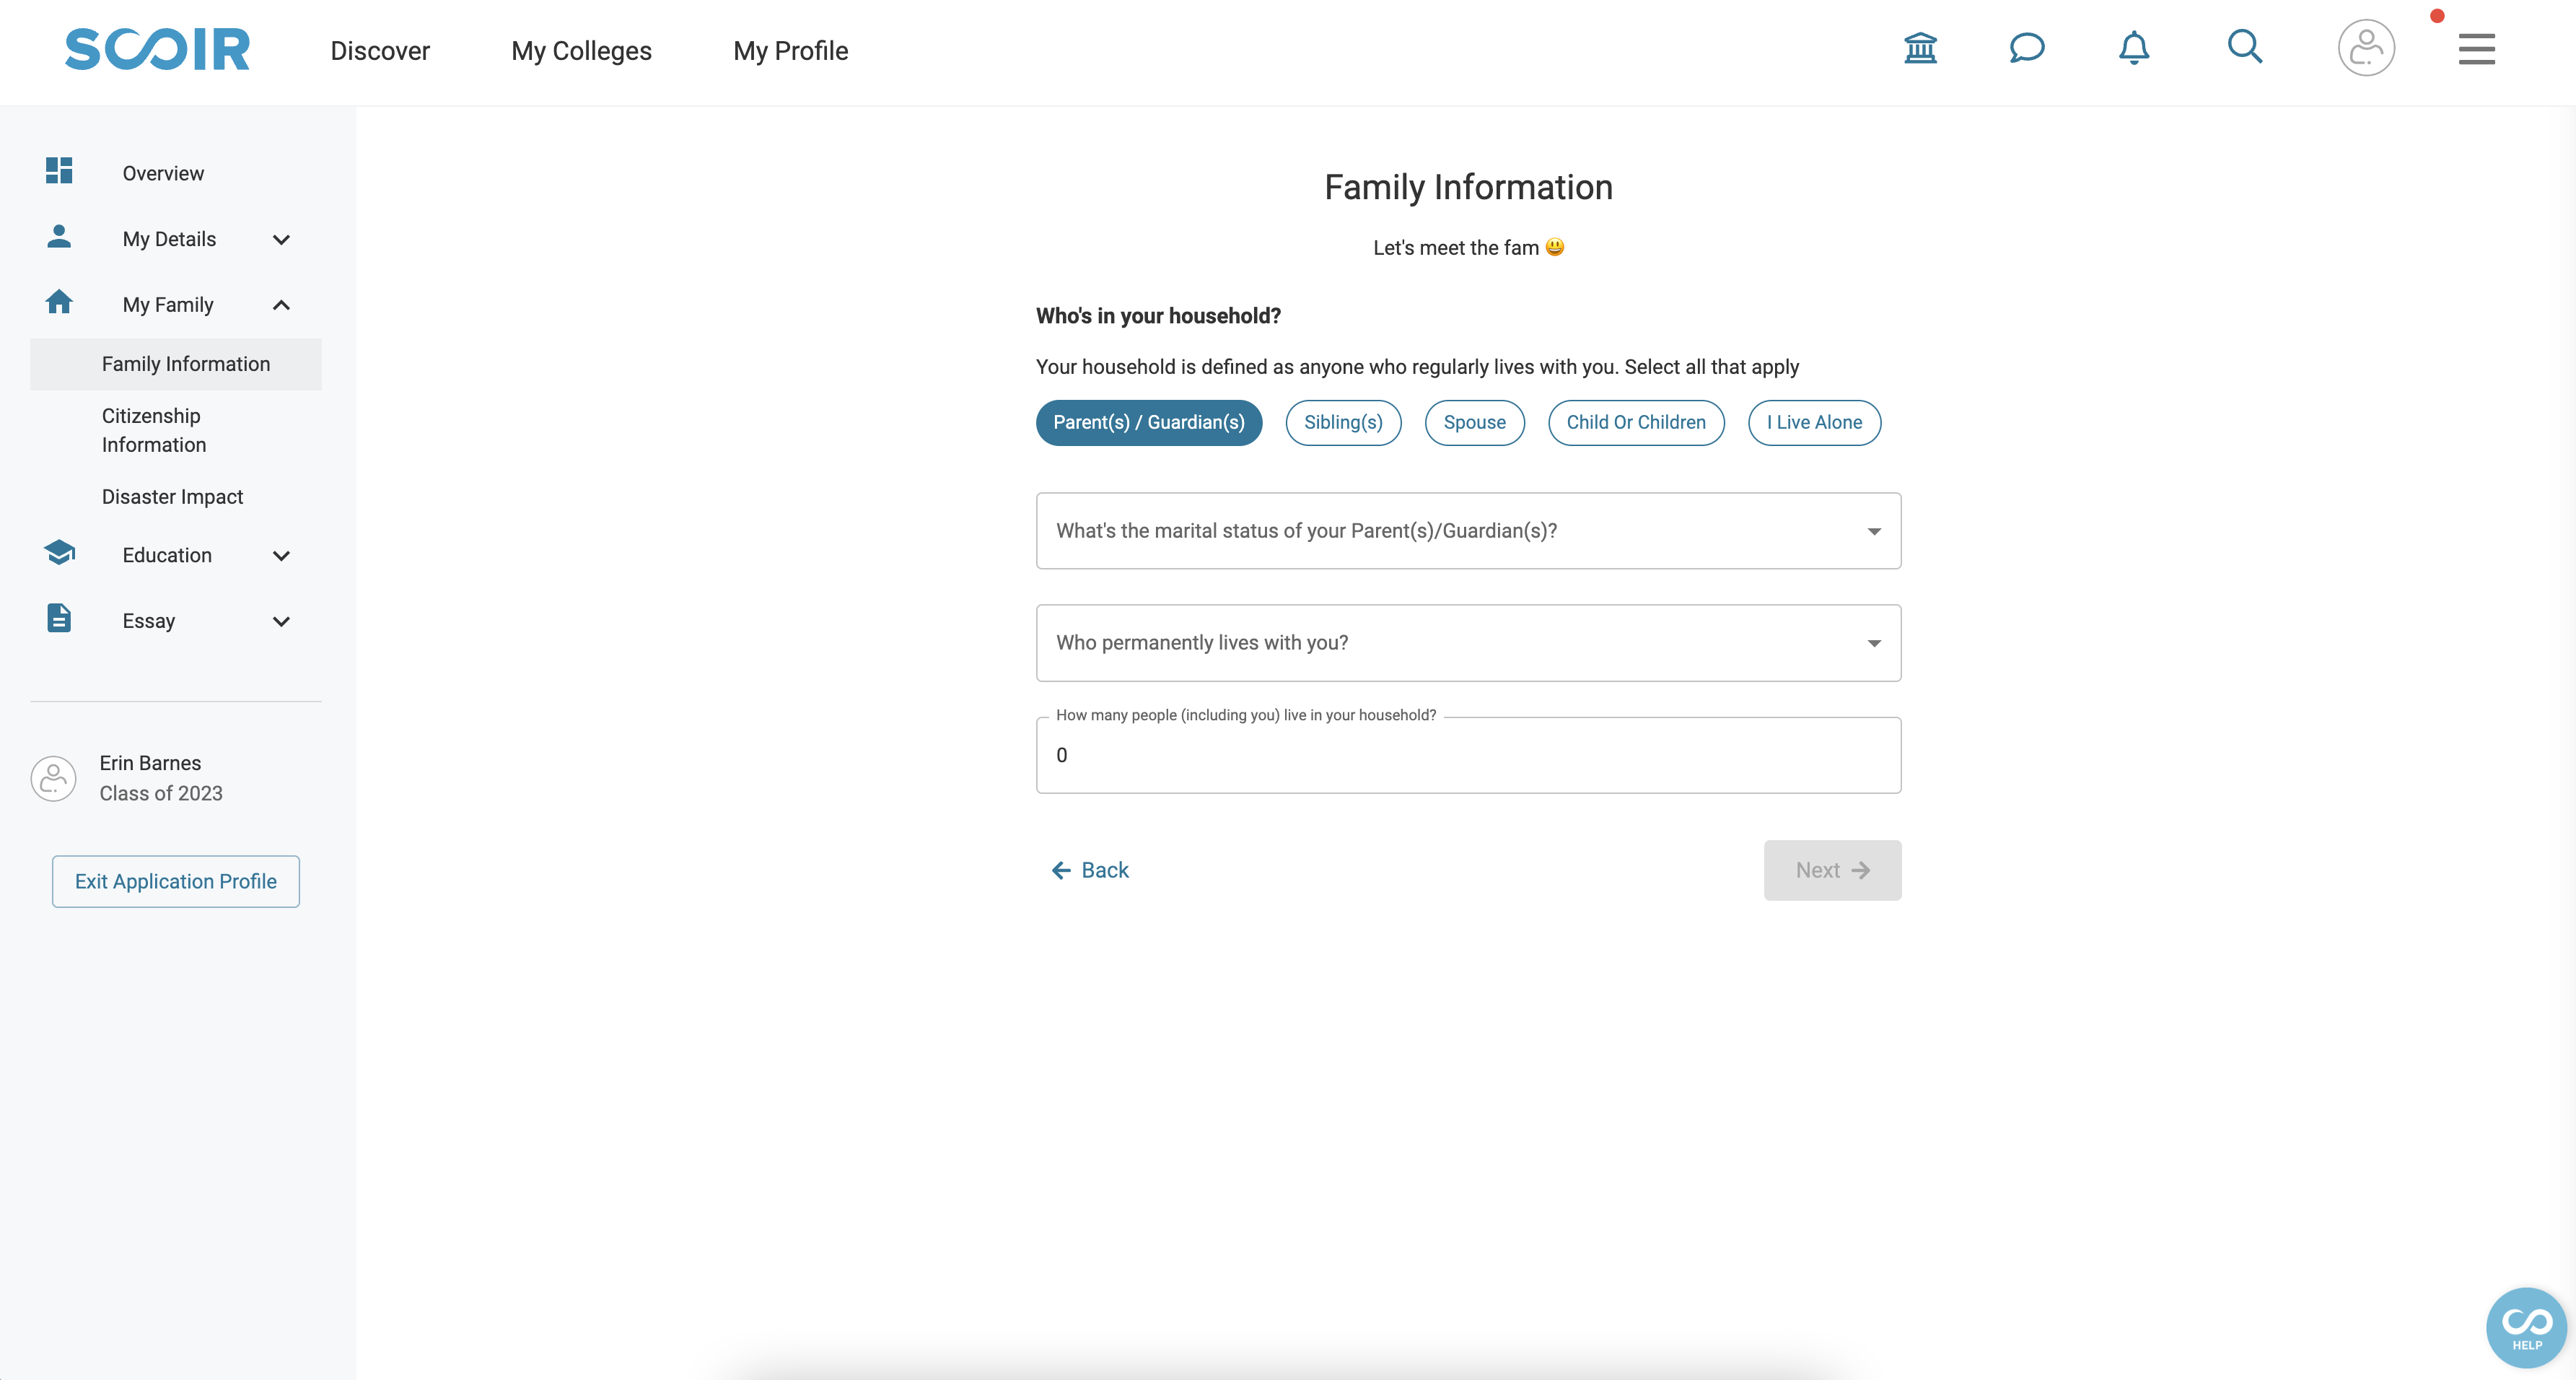
Task: Click Erin Barnes sidebar avatar
Action: click(x=54, y=778)
